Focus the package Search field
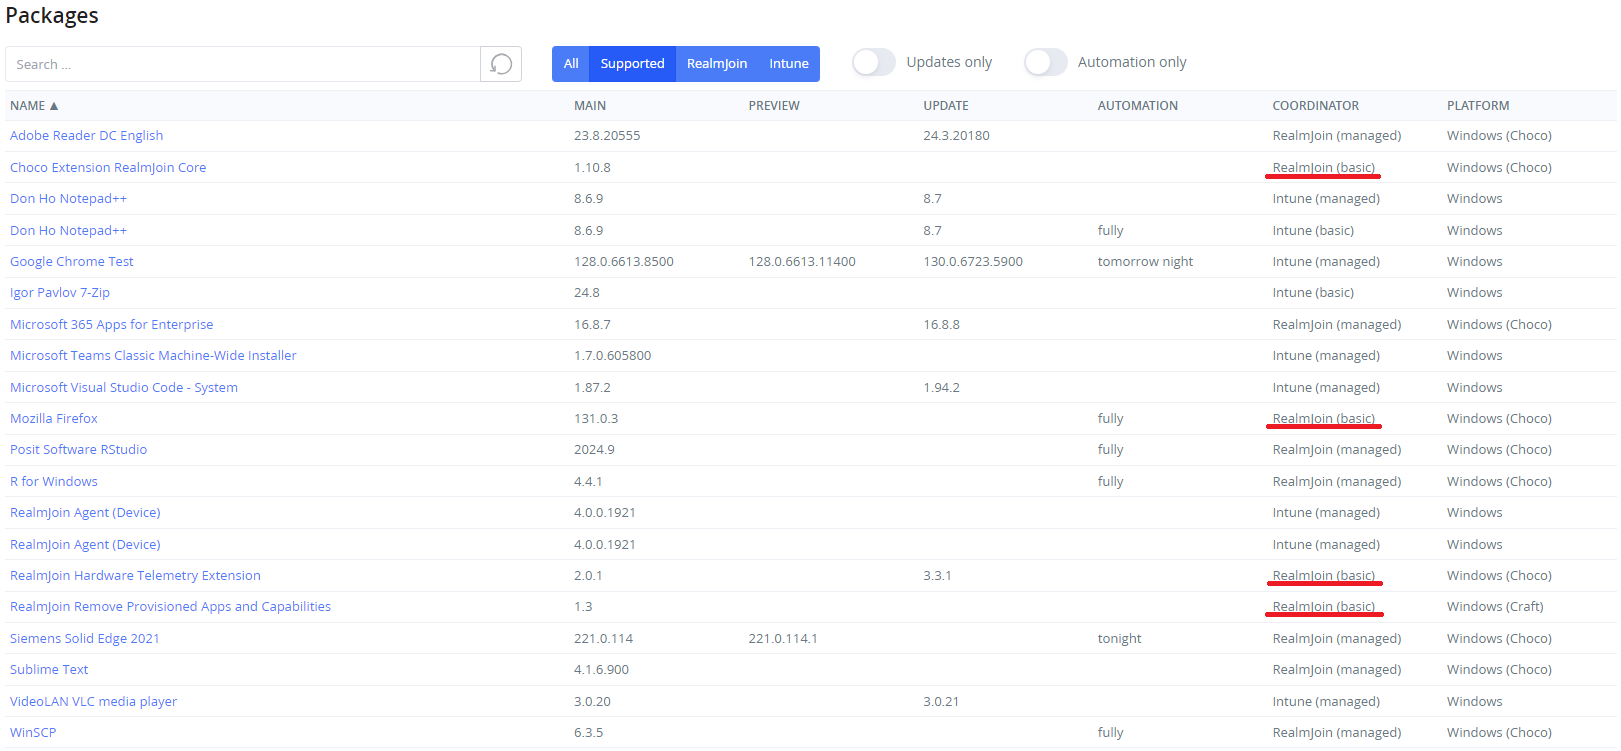 pos(243,64)
